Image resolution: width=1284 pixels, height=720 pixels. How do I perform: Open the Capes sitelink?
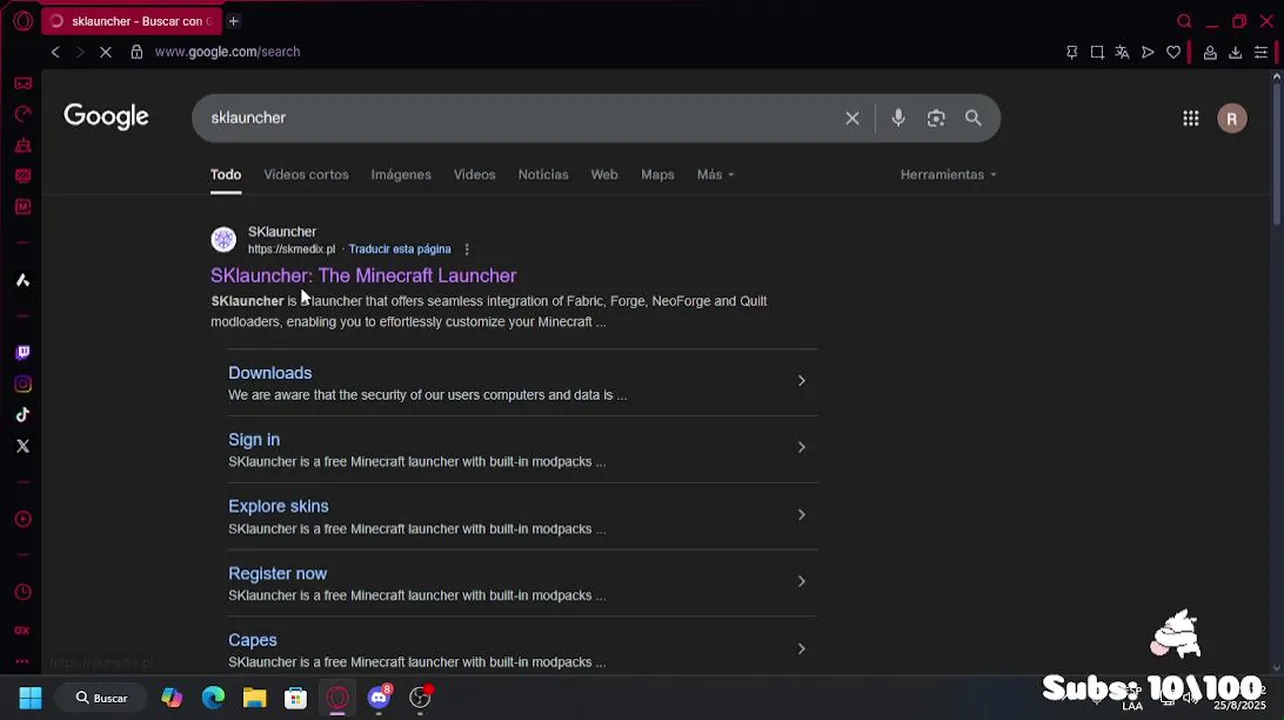pyautogui.click(x=252, y=640)
